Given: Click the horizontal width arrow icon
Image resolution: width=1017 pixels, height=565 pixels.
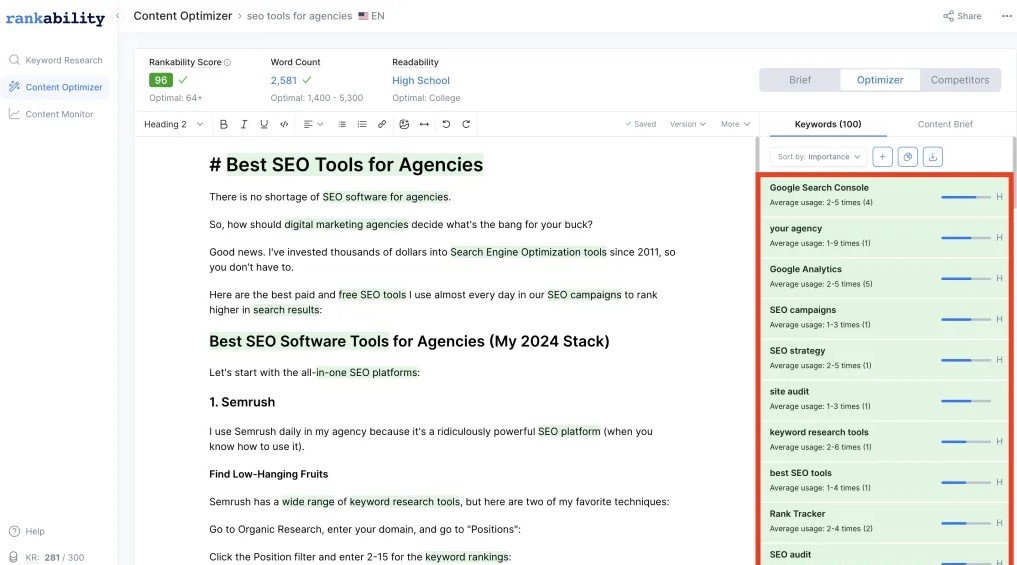Looking at the screenshot, I should click(x=424, y=124).
